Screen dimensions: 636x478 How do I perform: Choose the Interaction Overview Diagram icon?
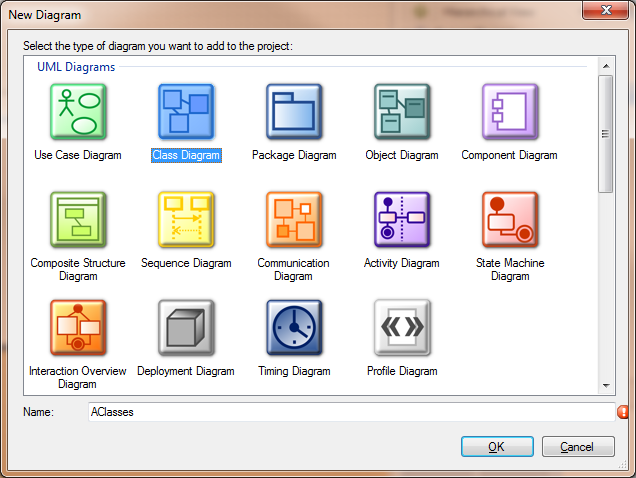[x=78, y=327]
